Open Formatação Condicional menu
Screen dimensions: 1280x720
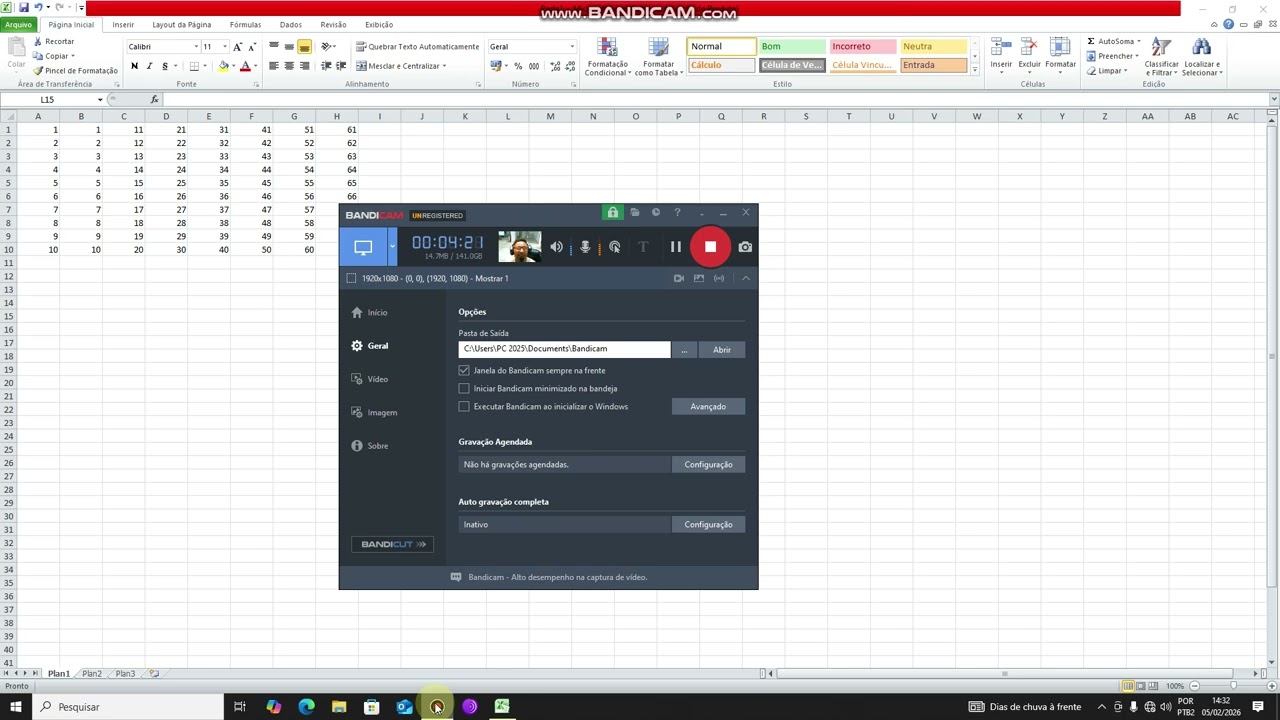[607, 56]
